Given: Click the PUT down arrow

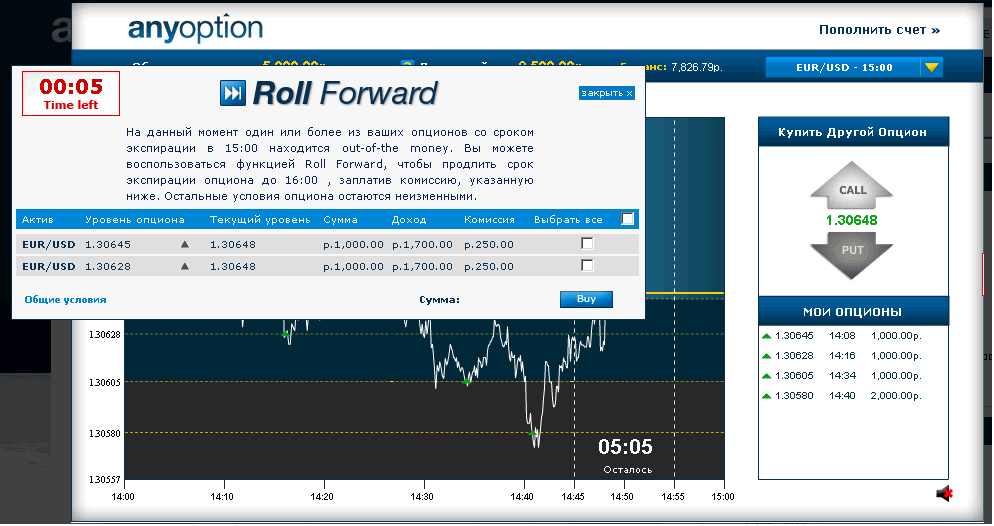Looking at the screenshot, I should pos(851,255).
